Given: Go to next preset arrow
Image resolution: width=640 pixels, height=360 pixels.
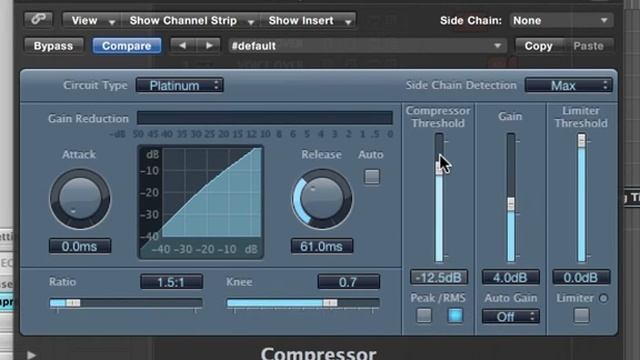Looking at the screenshot, I should click(209, 45).
